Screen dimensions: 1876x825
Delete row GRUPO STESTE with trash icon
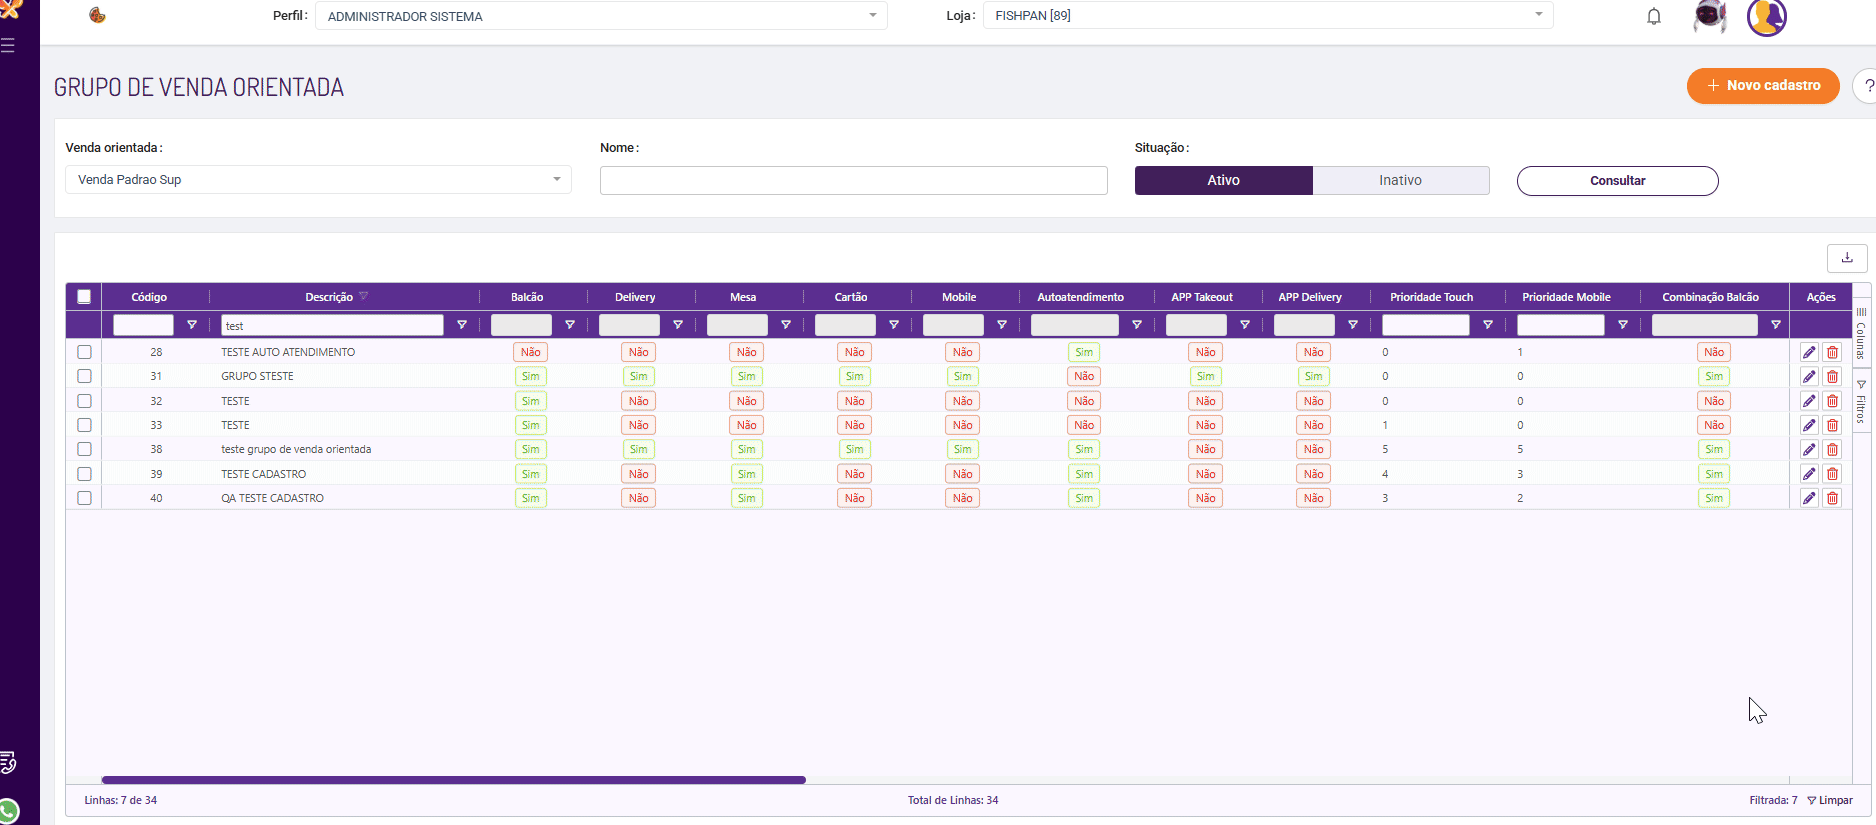[1832, 377]
